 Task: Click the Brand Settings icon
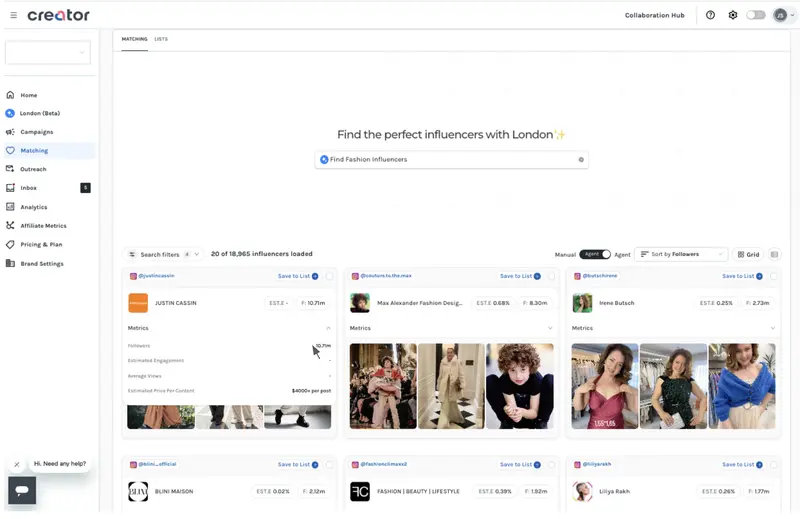[10, 263]
